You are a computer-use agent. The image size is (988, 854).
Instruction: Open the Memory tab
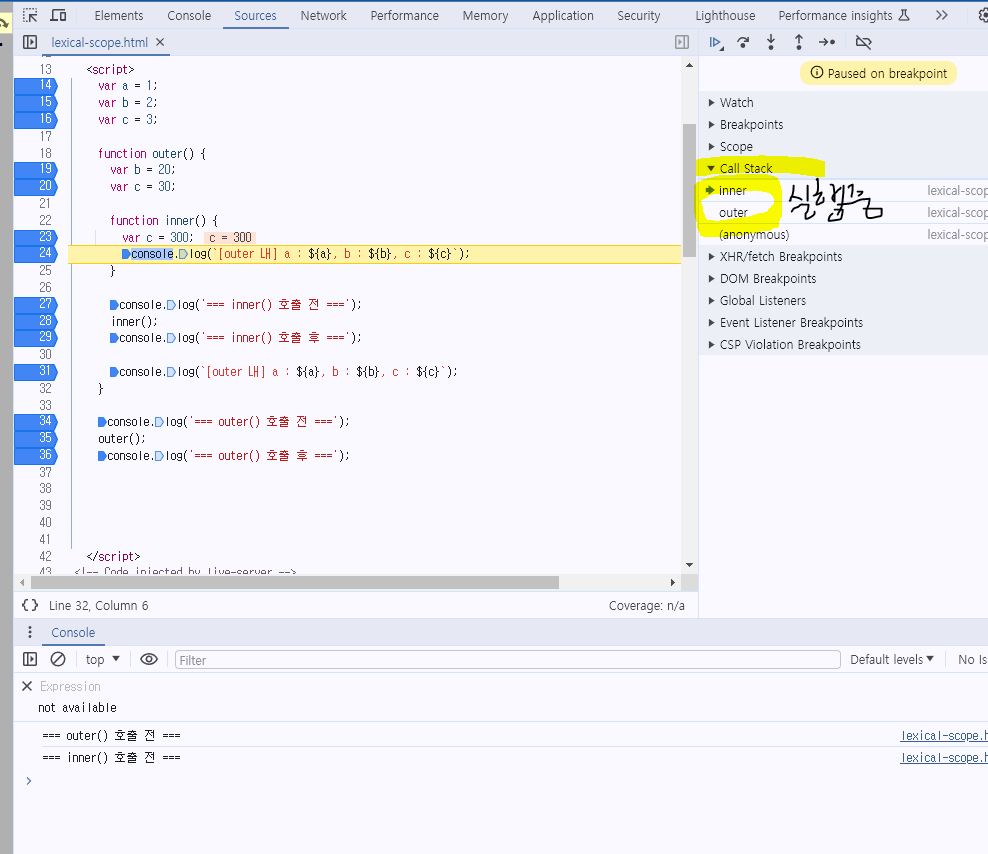coord(485,15)
